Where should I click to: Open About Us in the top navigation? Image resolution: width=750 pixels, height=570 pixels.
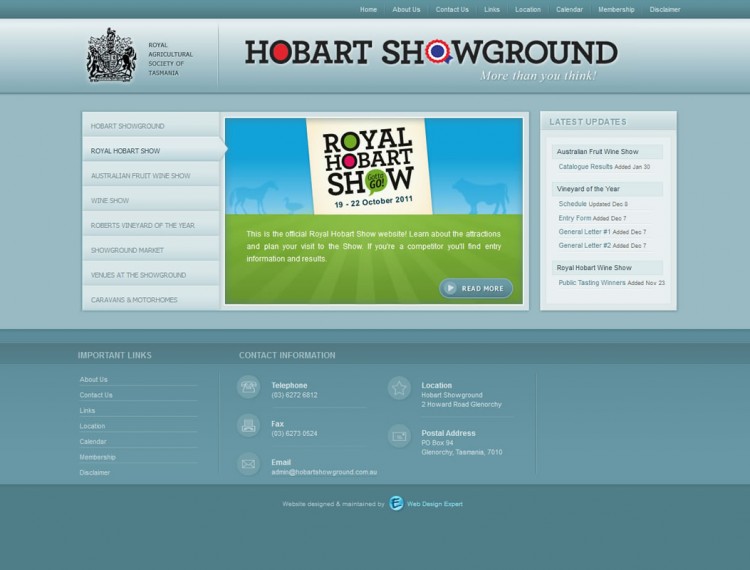(406, 10)
